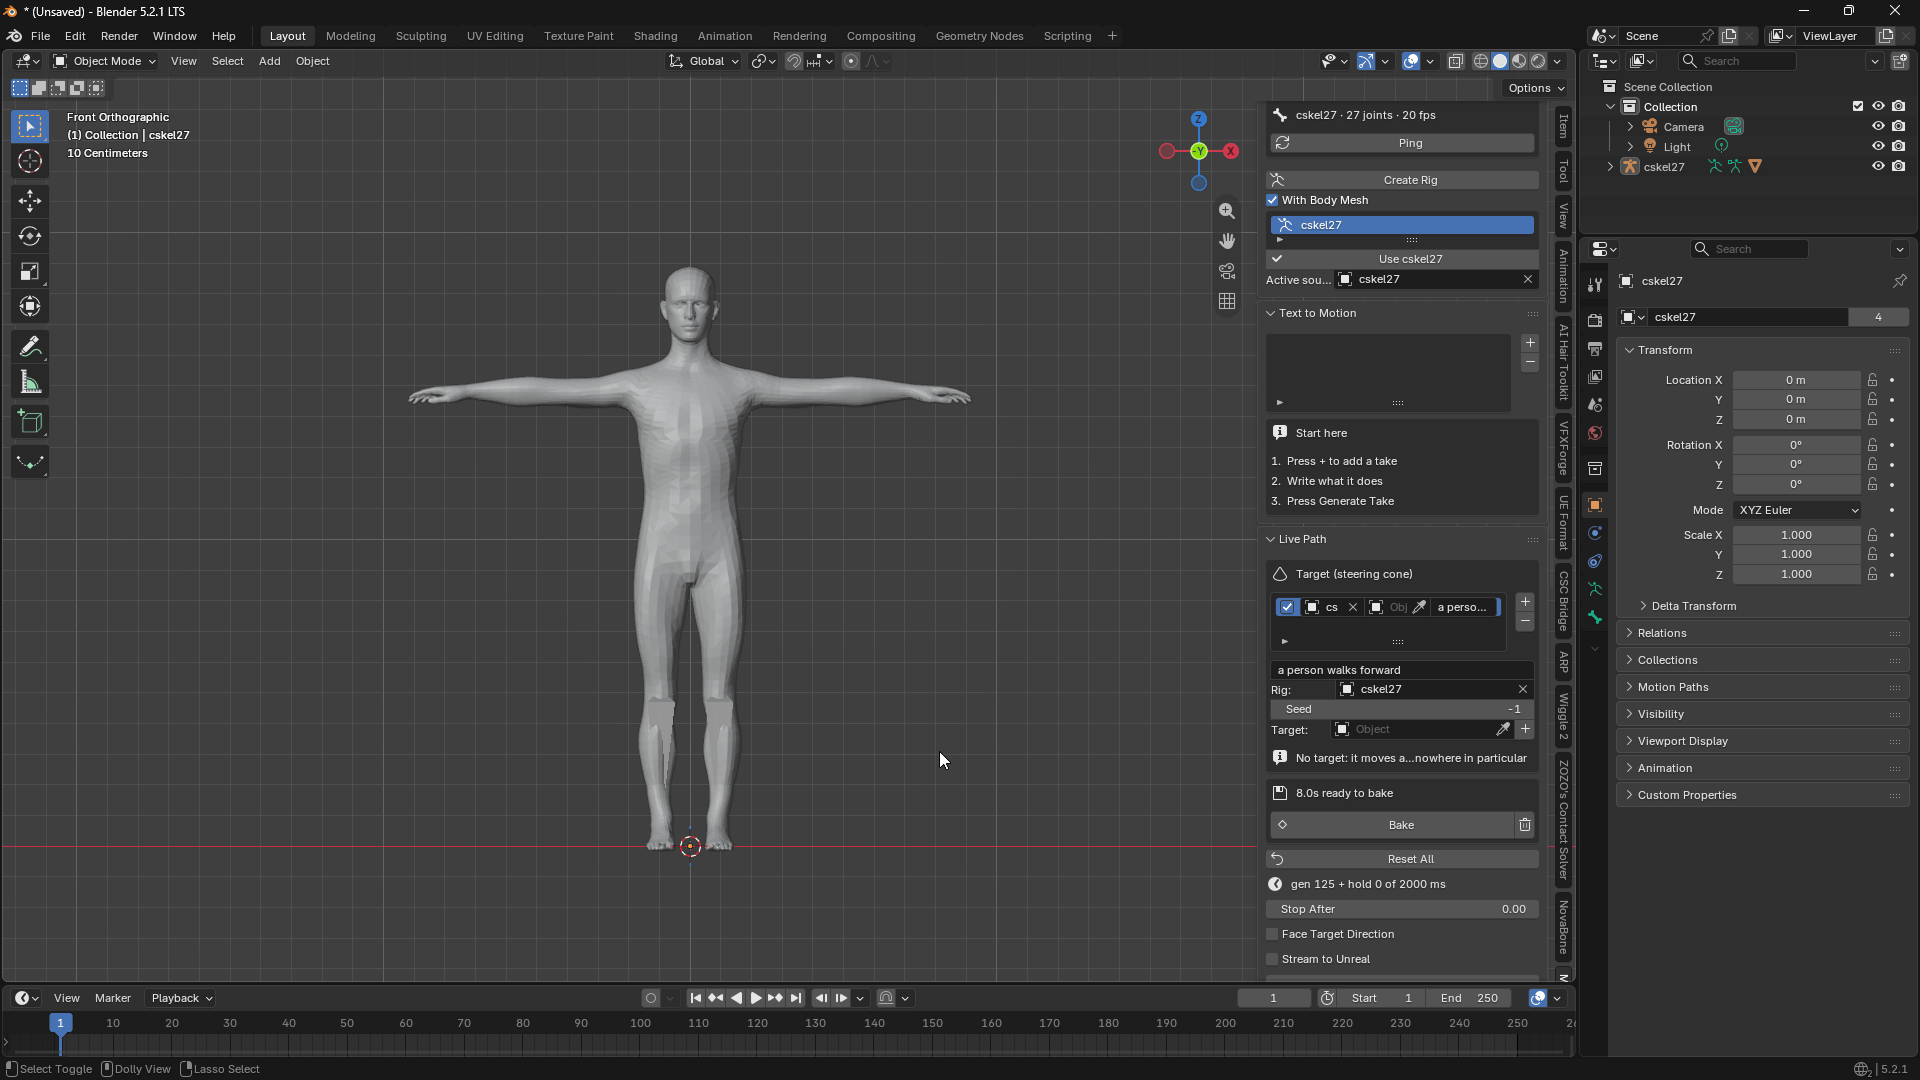This screenshot has height=1080, width=1920.
Task: Click eyedropper next to Target Object field
Action: (1503, 729)
